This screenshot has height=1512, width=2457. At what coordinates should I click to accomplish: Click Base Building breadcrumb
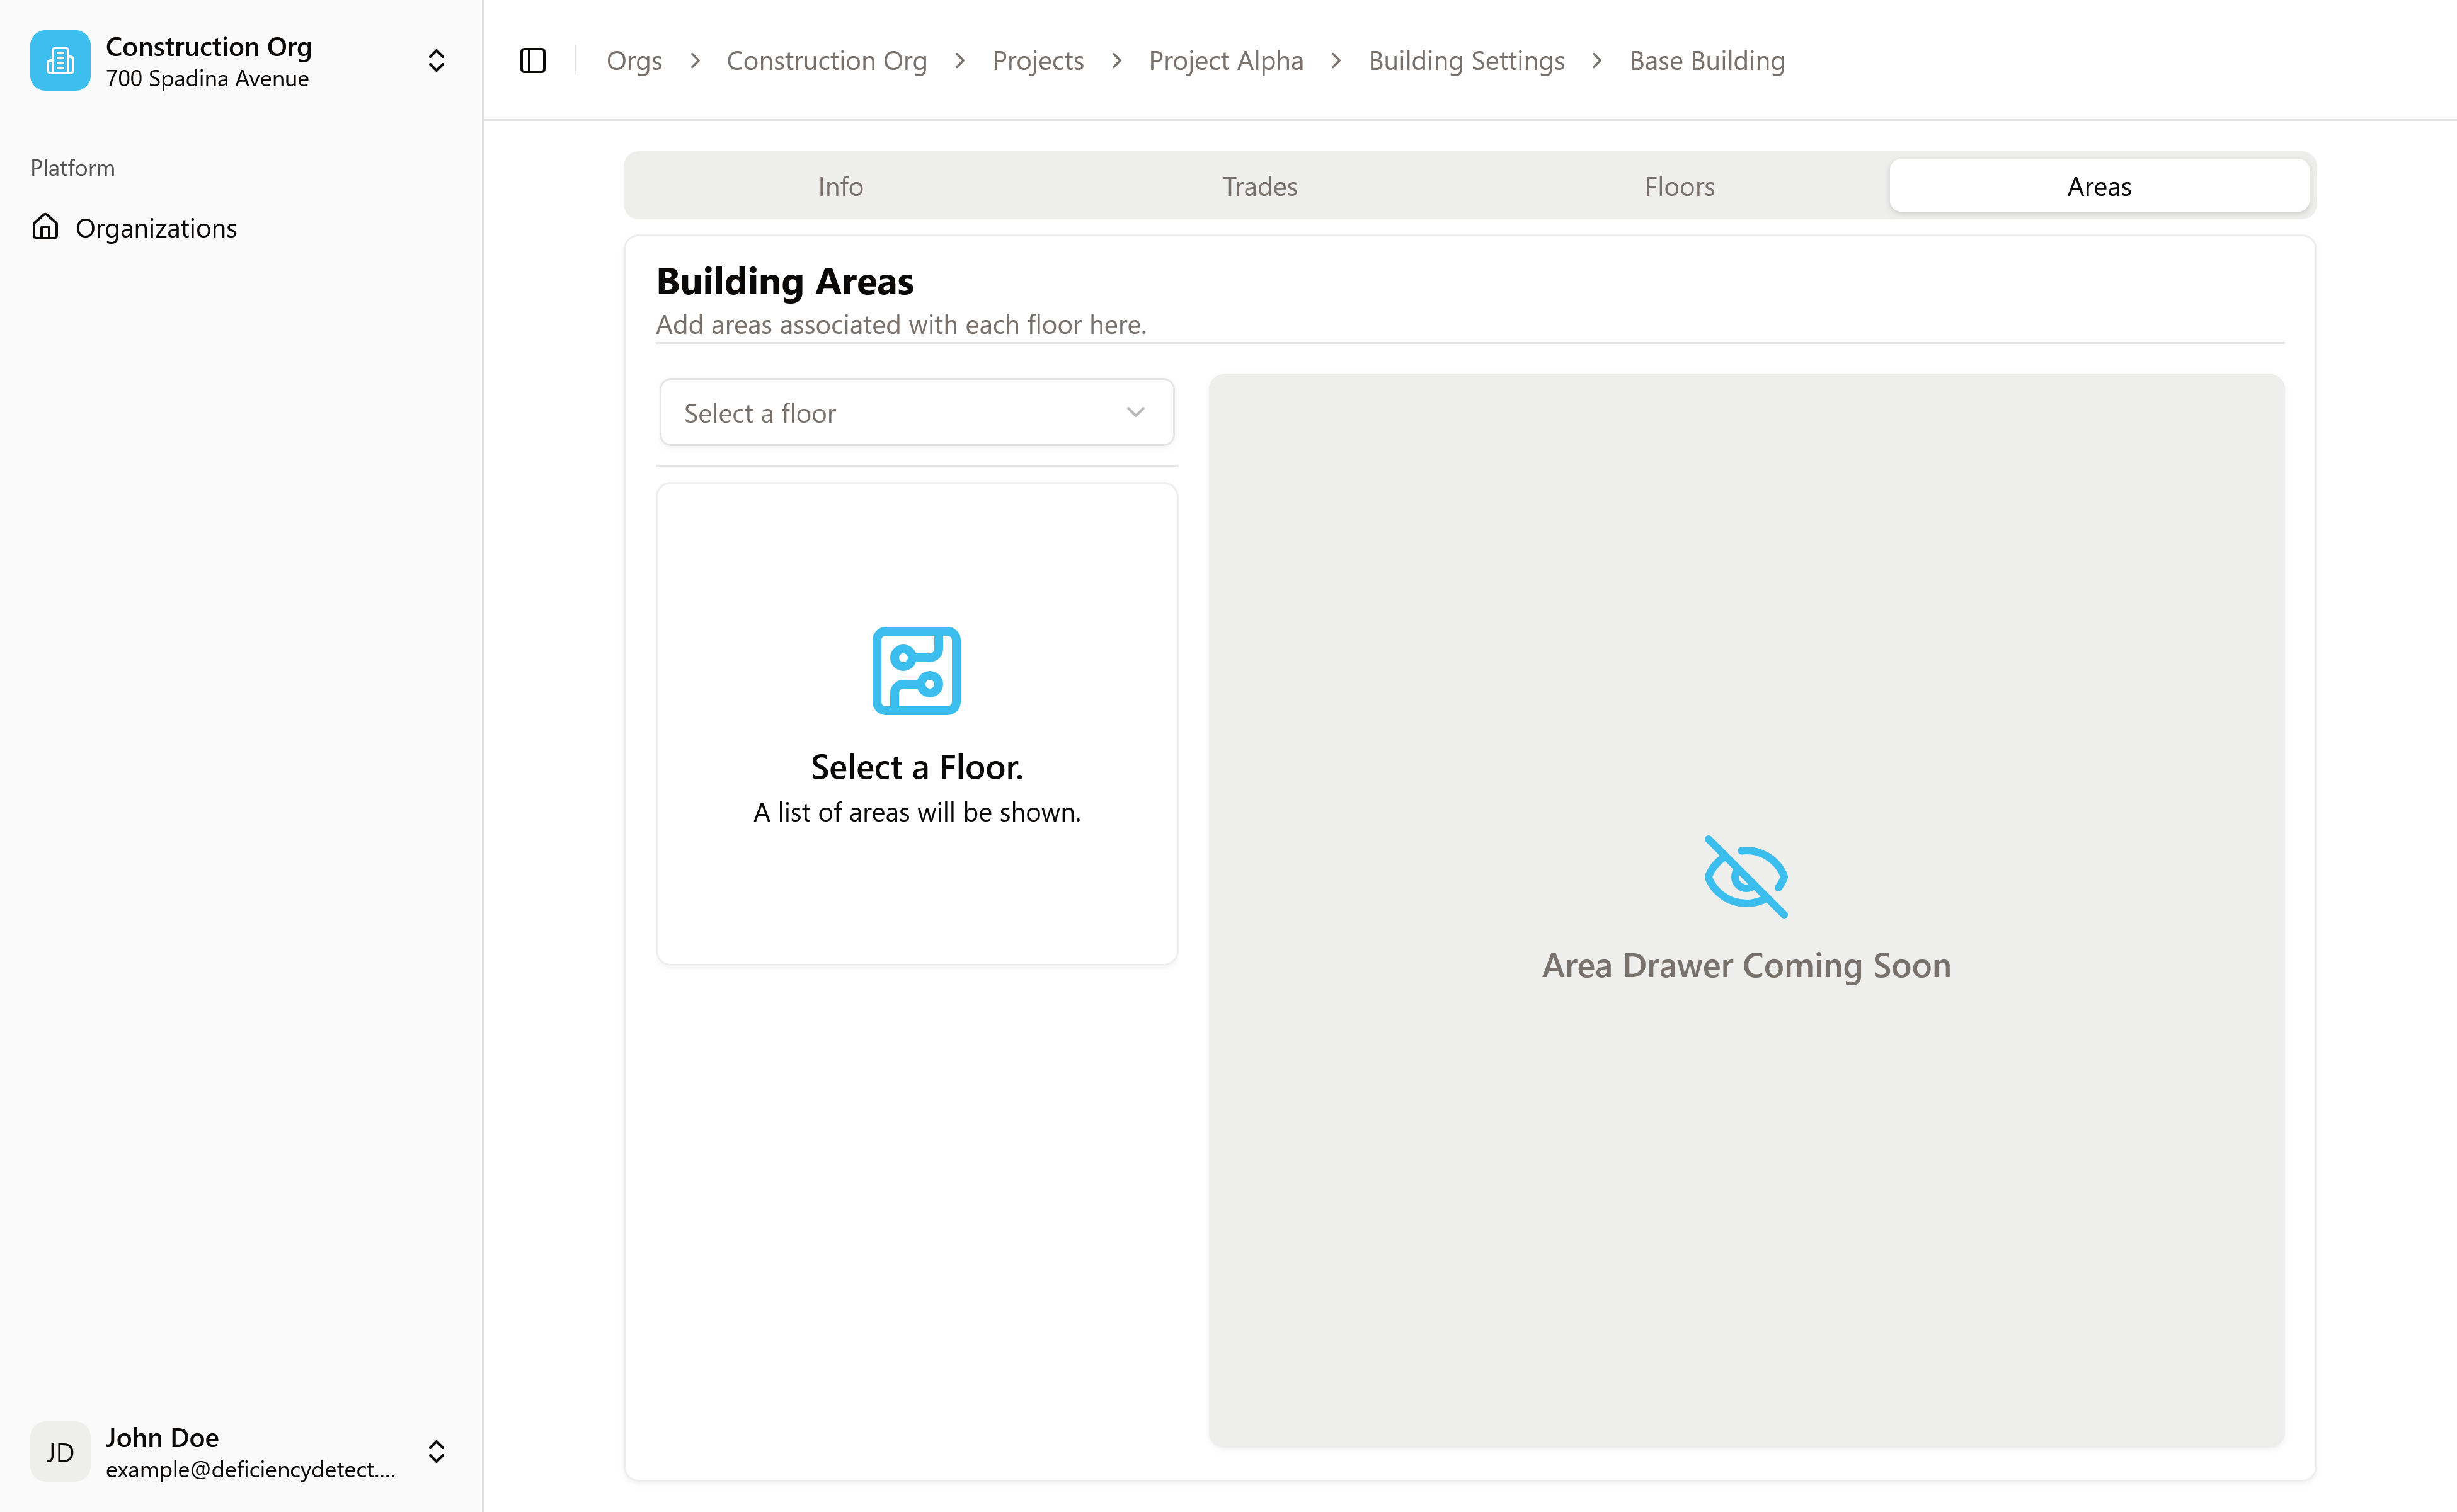1707,61
